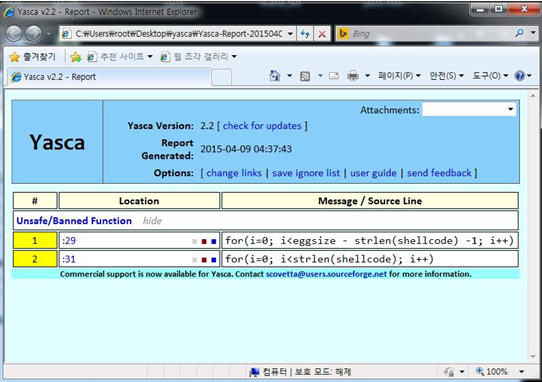Click the address bar URL field
The height and width of the screenshot is (382, 542).
click(179, 34)
